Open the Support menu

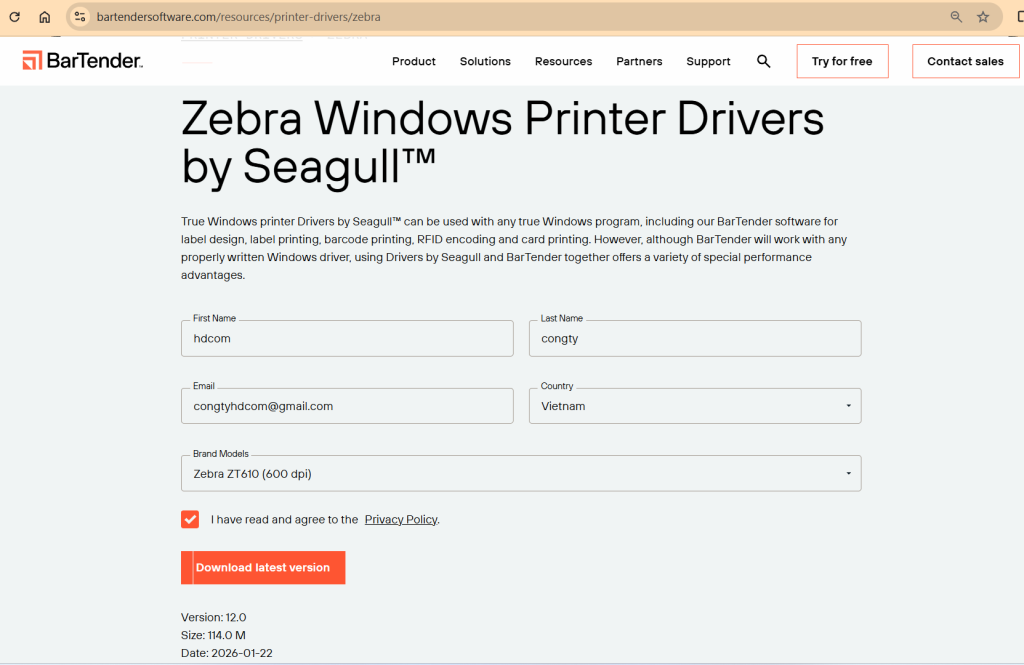point(709,61)
